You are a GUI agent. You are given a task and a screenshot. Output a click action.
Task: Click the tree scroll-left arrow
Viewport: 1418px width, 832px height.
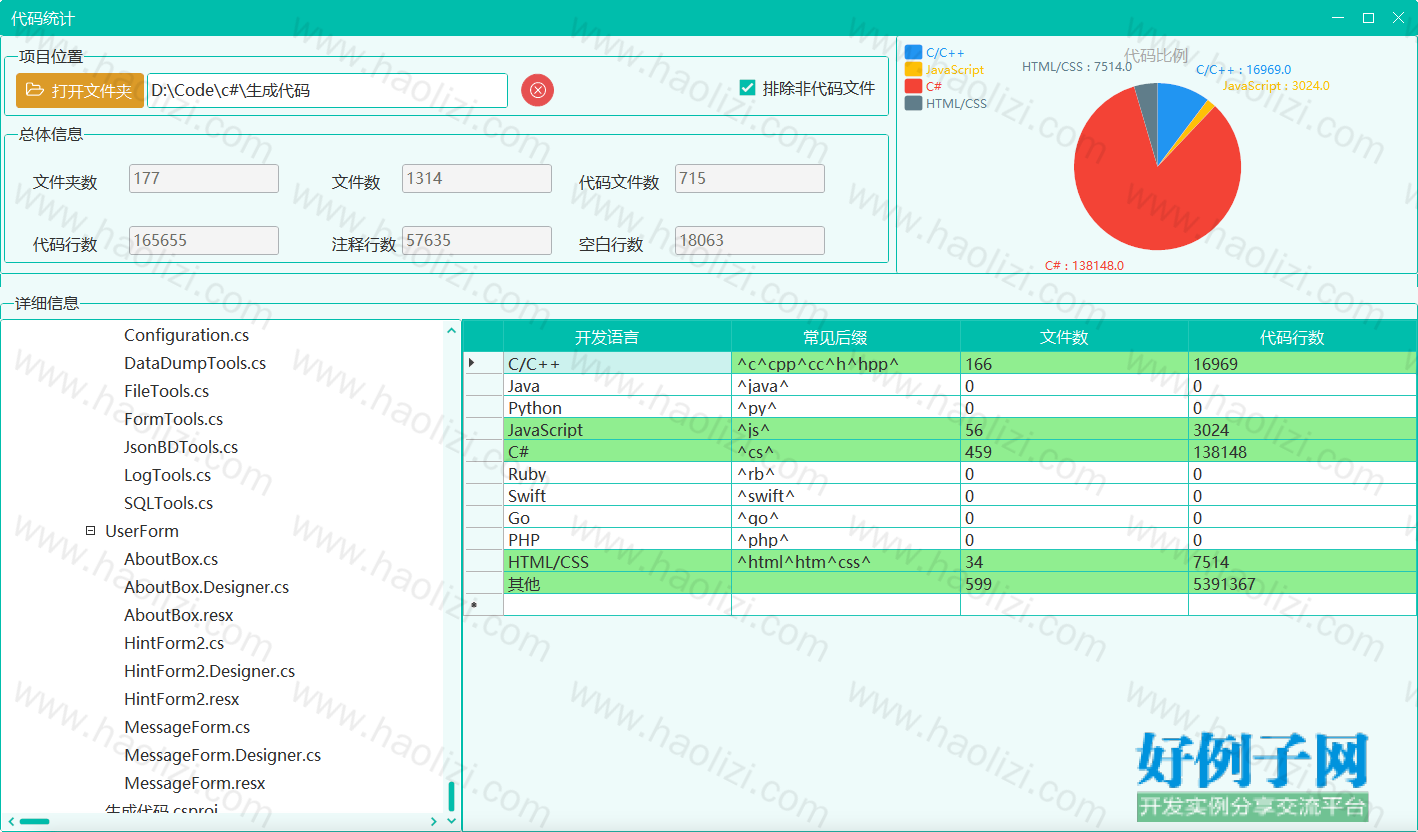click(10, 822)
